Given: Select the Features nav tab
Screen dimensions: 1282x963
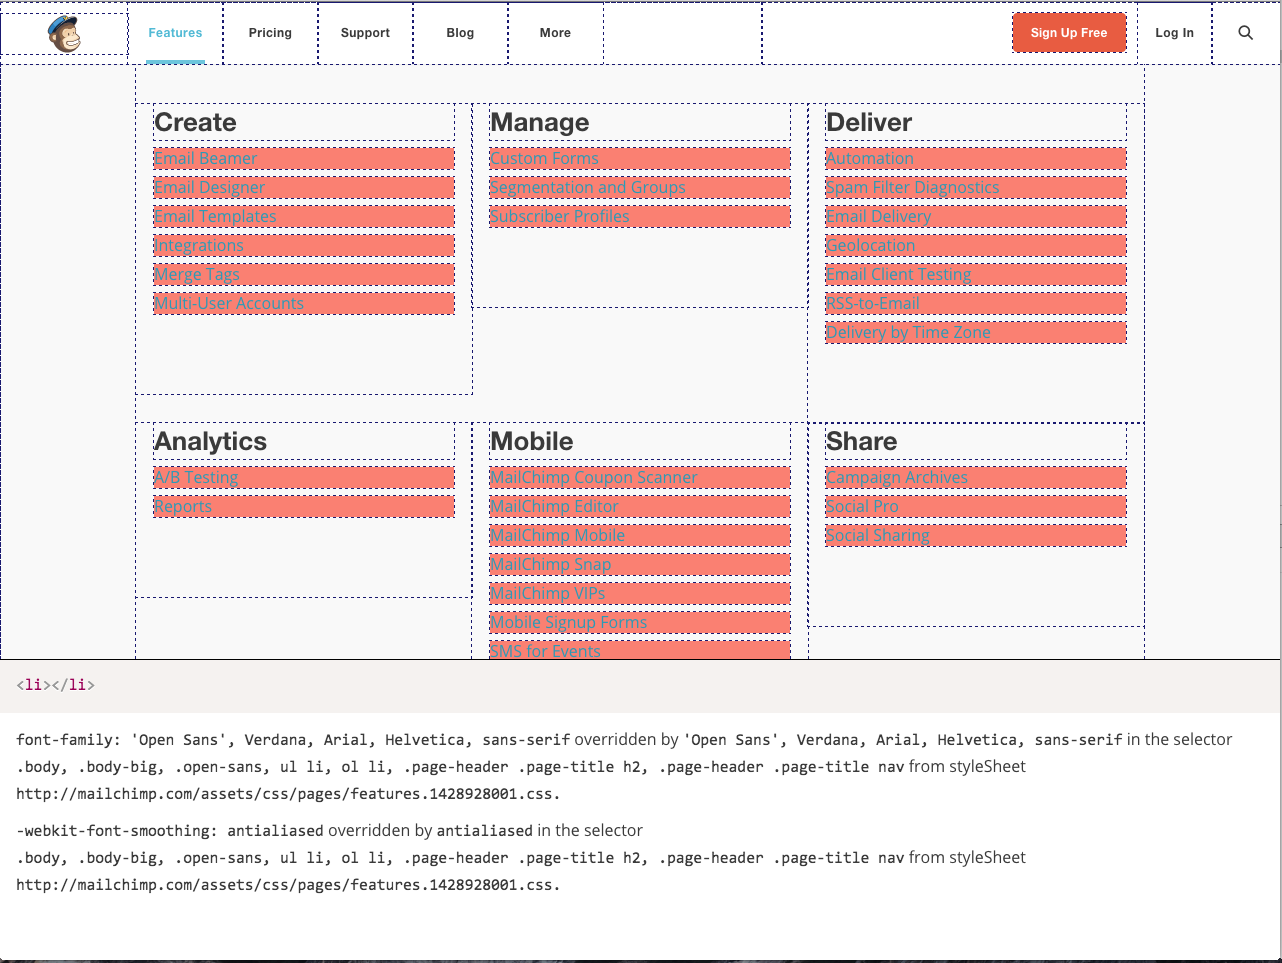Looking at the screenshot, I should coord(175,33).
